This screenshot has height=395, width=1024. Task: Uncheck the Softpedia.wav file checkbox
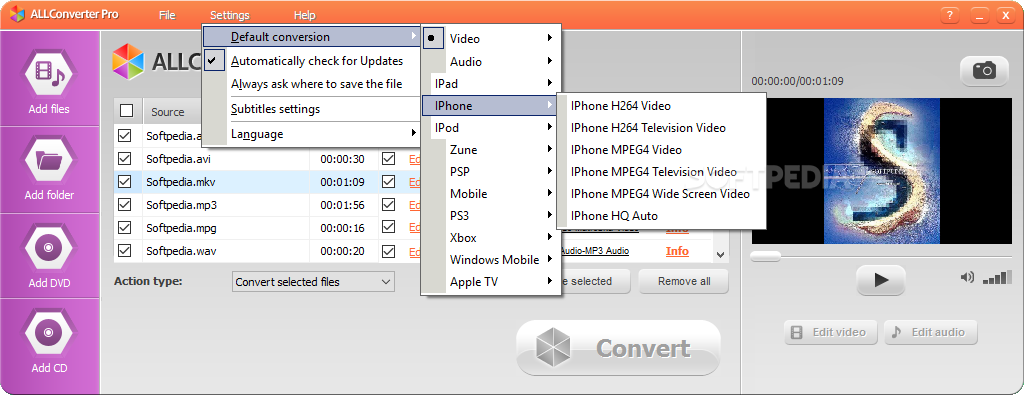pos(124,250)
